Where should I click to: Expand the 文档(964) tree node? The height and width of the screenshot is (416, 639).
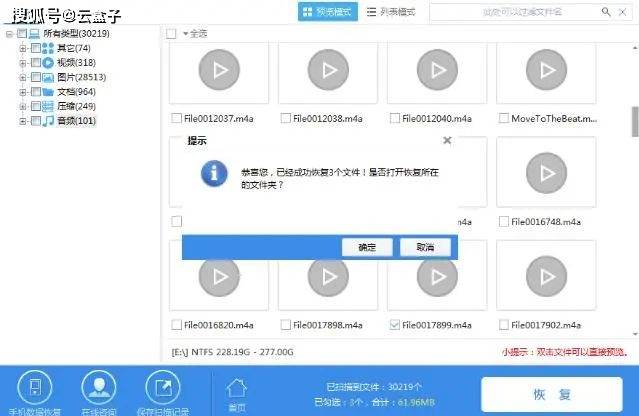pyautogui.click(x=23, y=92)
